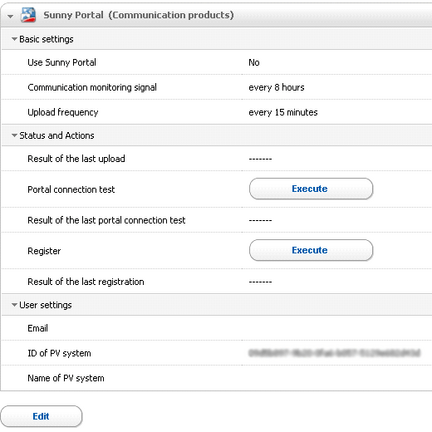Click the dashes value for last upload result
Viewport: 432px width, 432px height.
(260, 159)
